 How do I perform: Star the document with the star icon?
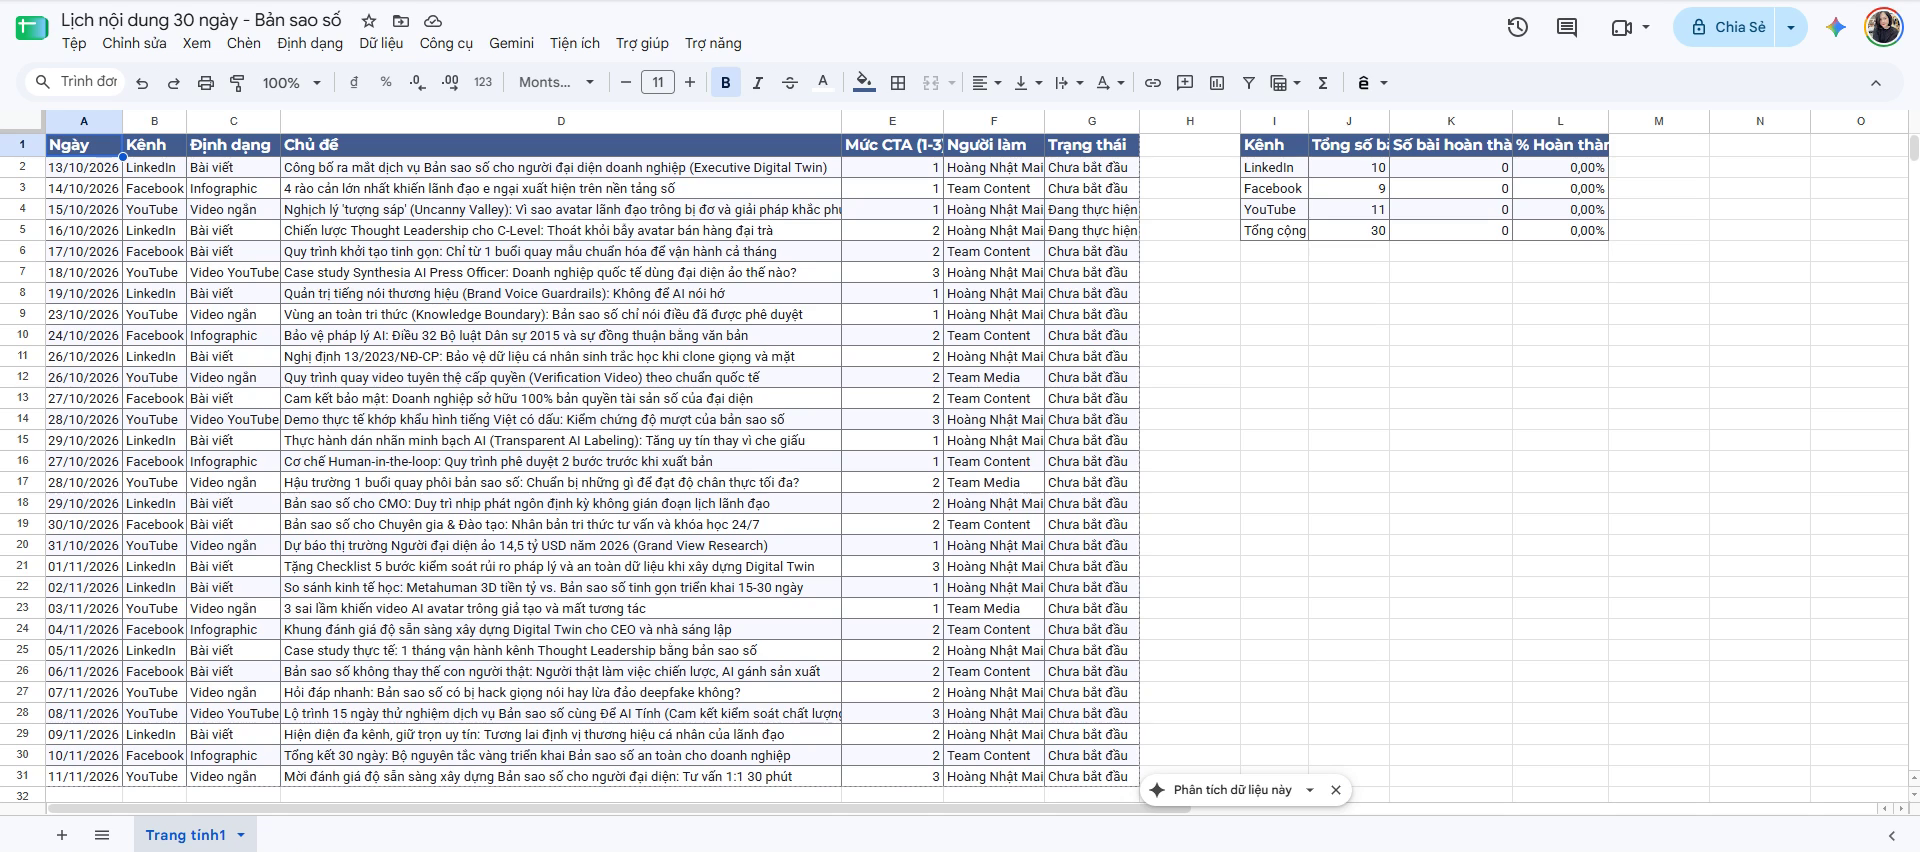(369, 21)
